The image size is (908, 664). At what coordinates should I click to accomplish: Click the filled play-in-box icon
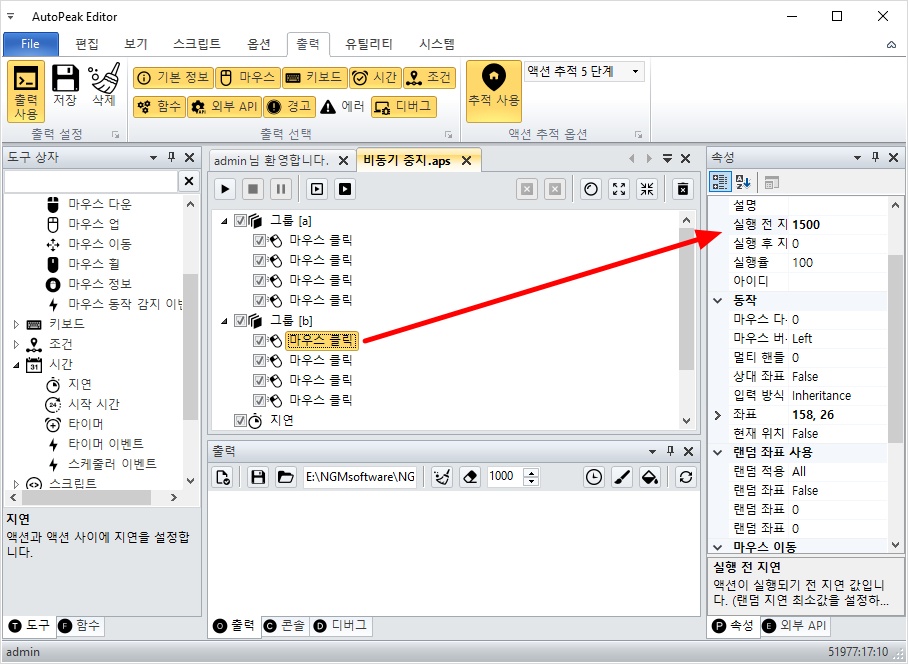coord(345,189)
